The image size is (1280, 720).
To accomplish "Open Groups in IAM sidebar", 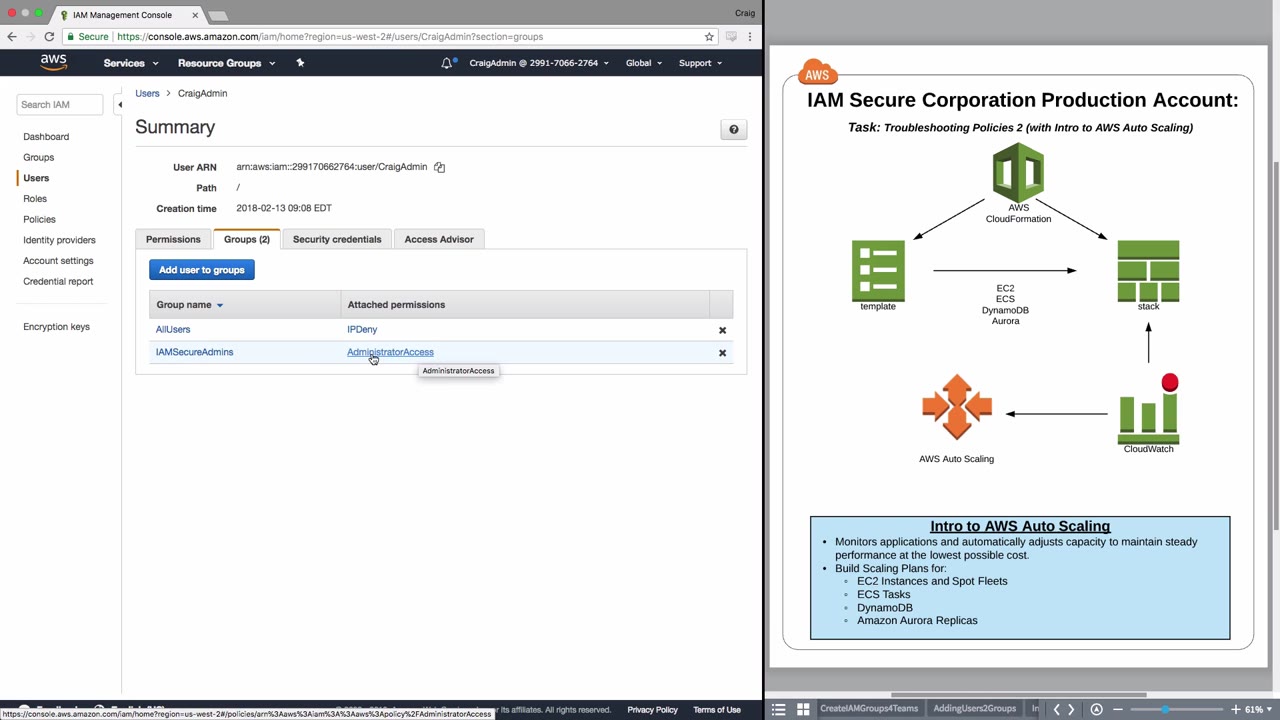I will click(x=39, y=158).
